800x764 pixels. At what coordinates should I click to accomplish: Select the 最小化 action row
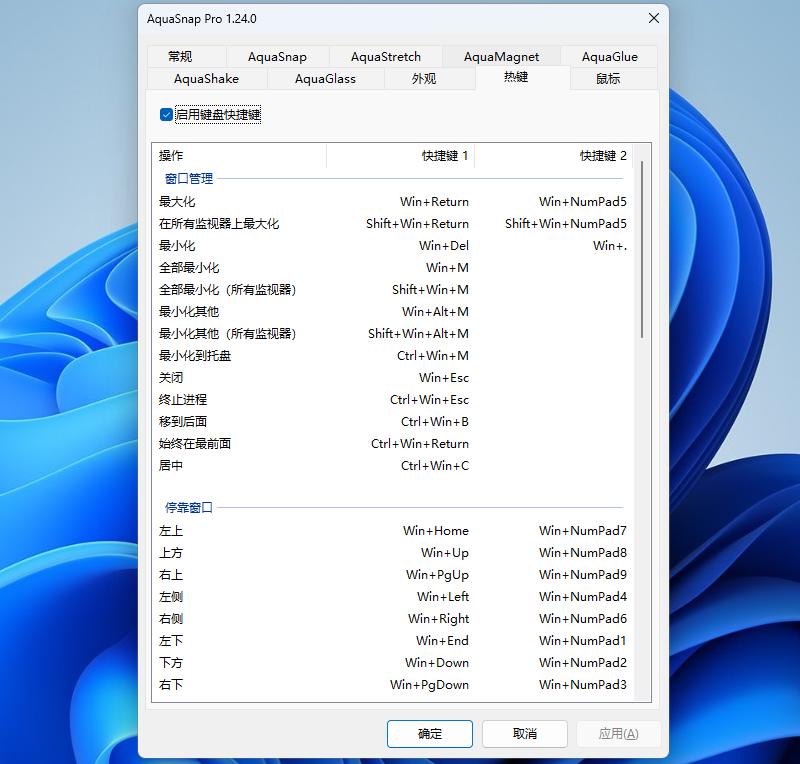point(393,245)
